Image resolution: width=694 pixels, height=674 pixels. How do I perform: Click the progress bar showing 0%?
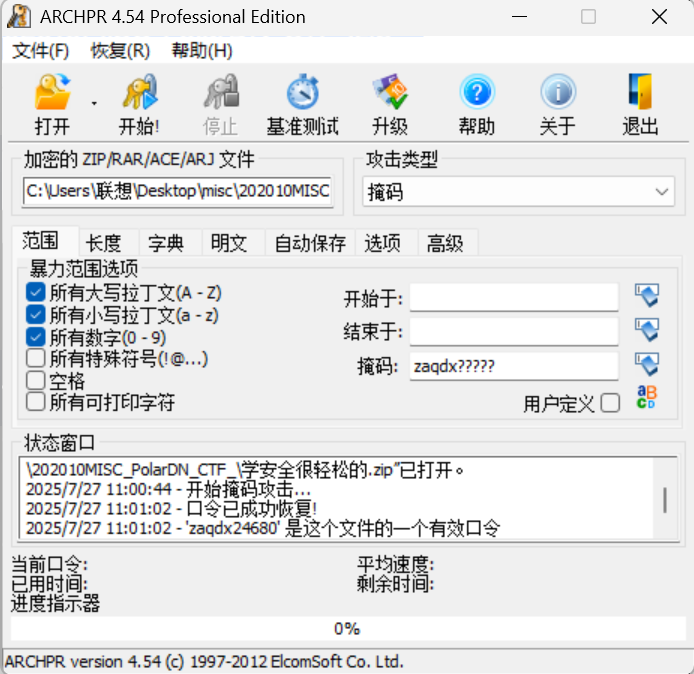348,628
